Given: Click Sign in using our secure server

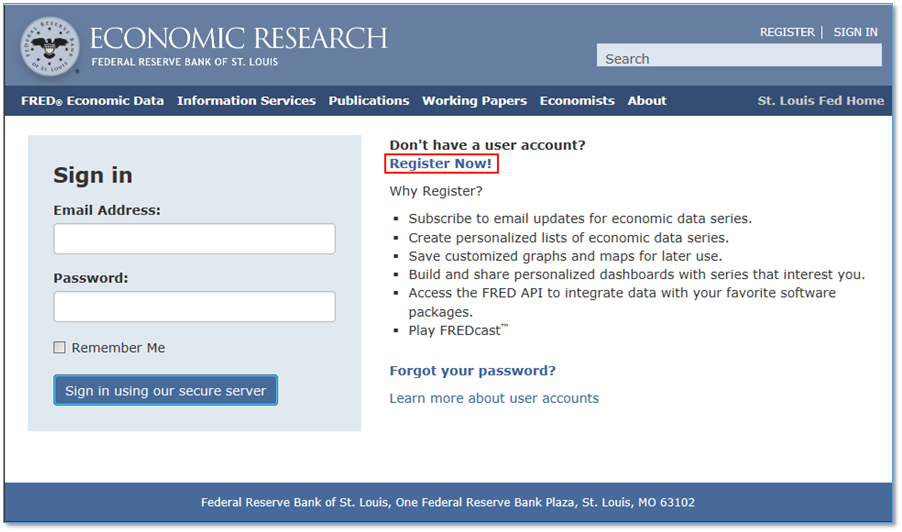Looking at the screenshot, I should 166,391.
